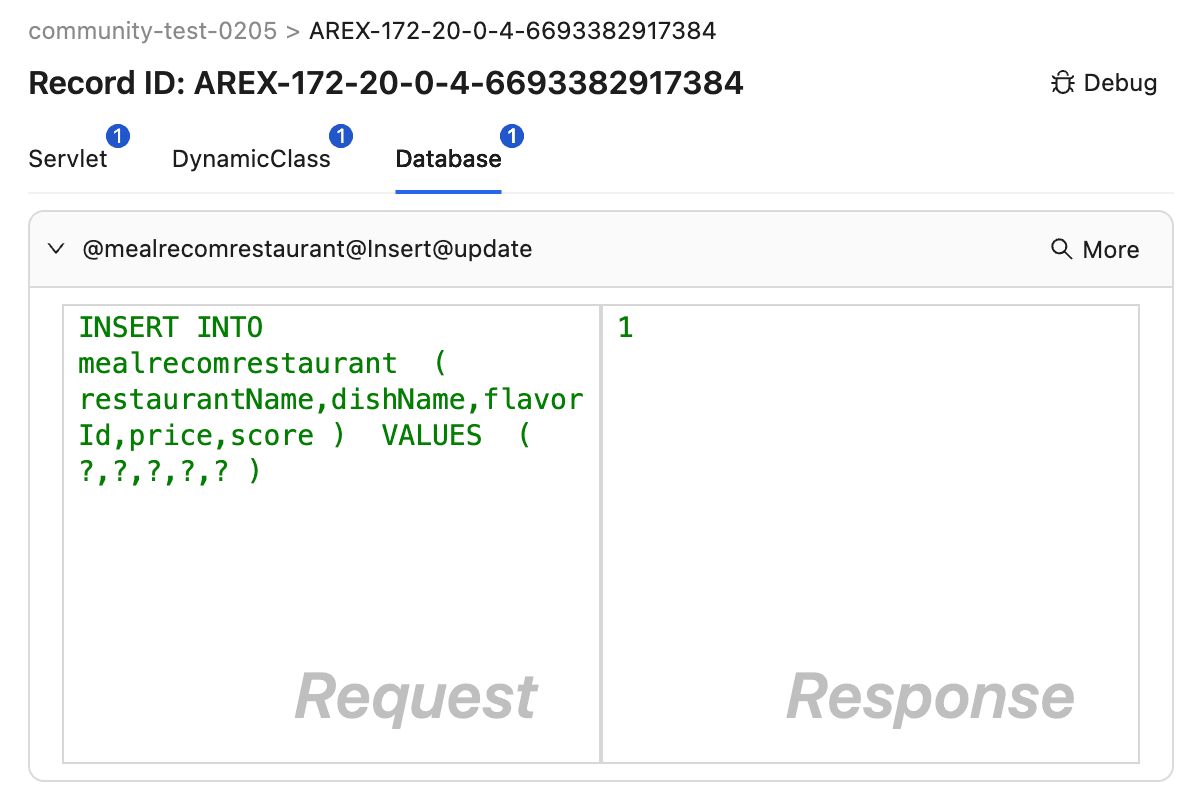Click the bug icon next to Debug
Viewport: 1200px width, 800px height.
tap(1062, 83)
